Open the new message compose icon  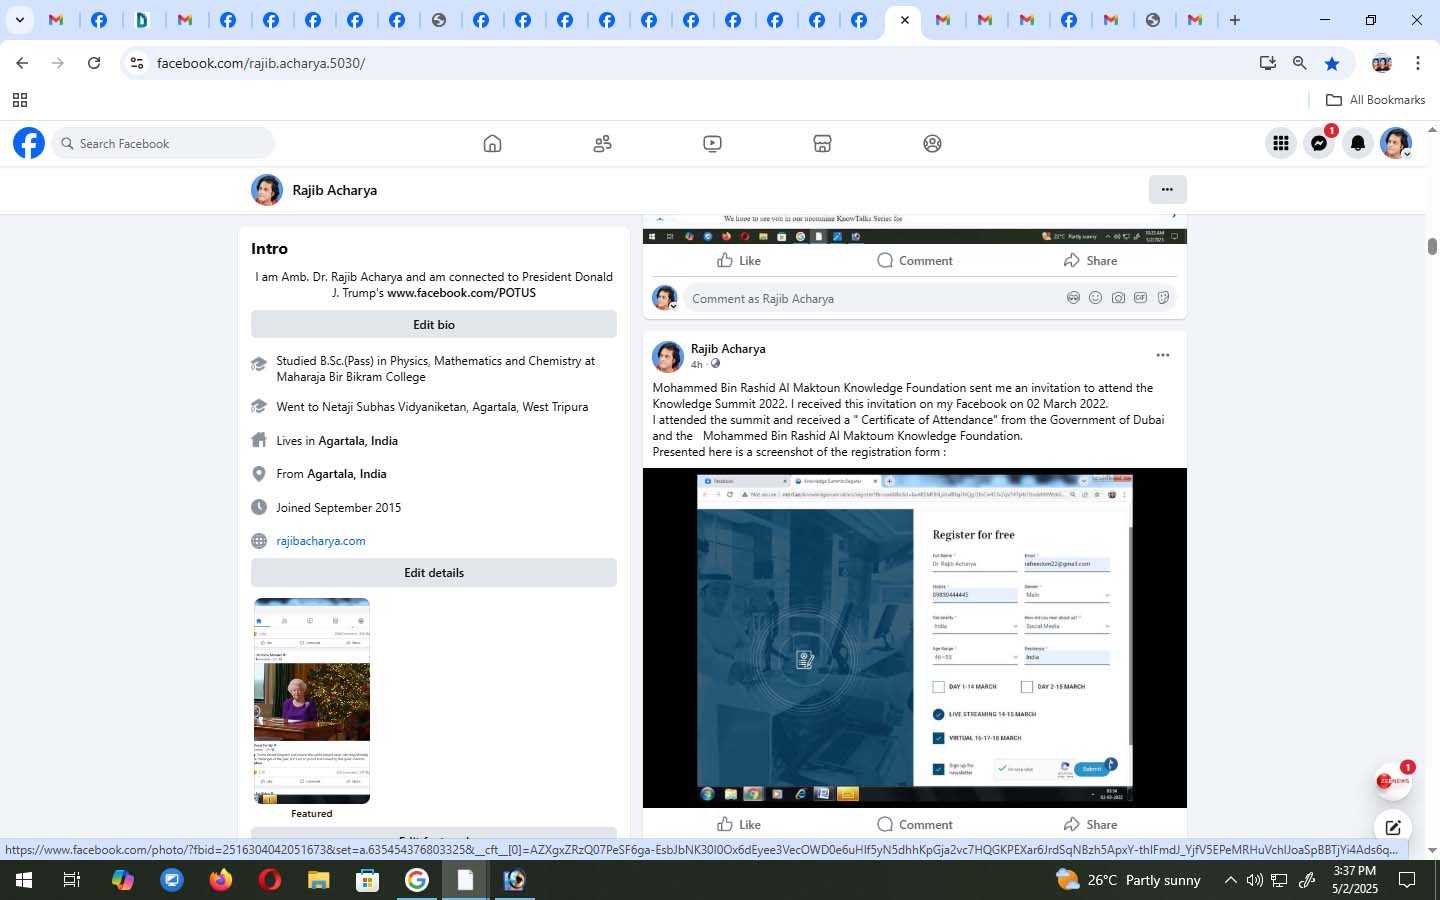coord(1393,827)
